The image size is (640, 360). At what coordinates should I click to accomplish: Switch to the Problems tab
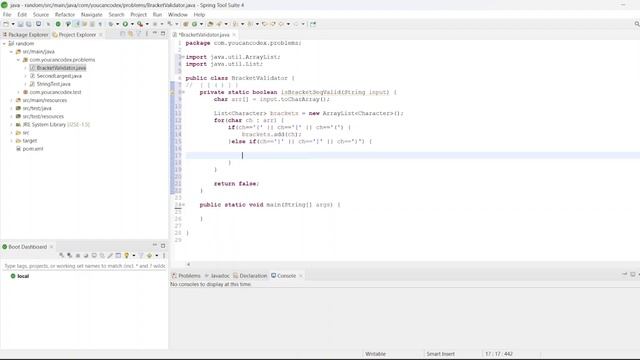coord(186,276)
